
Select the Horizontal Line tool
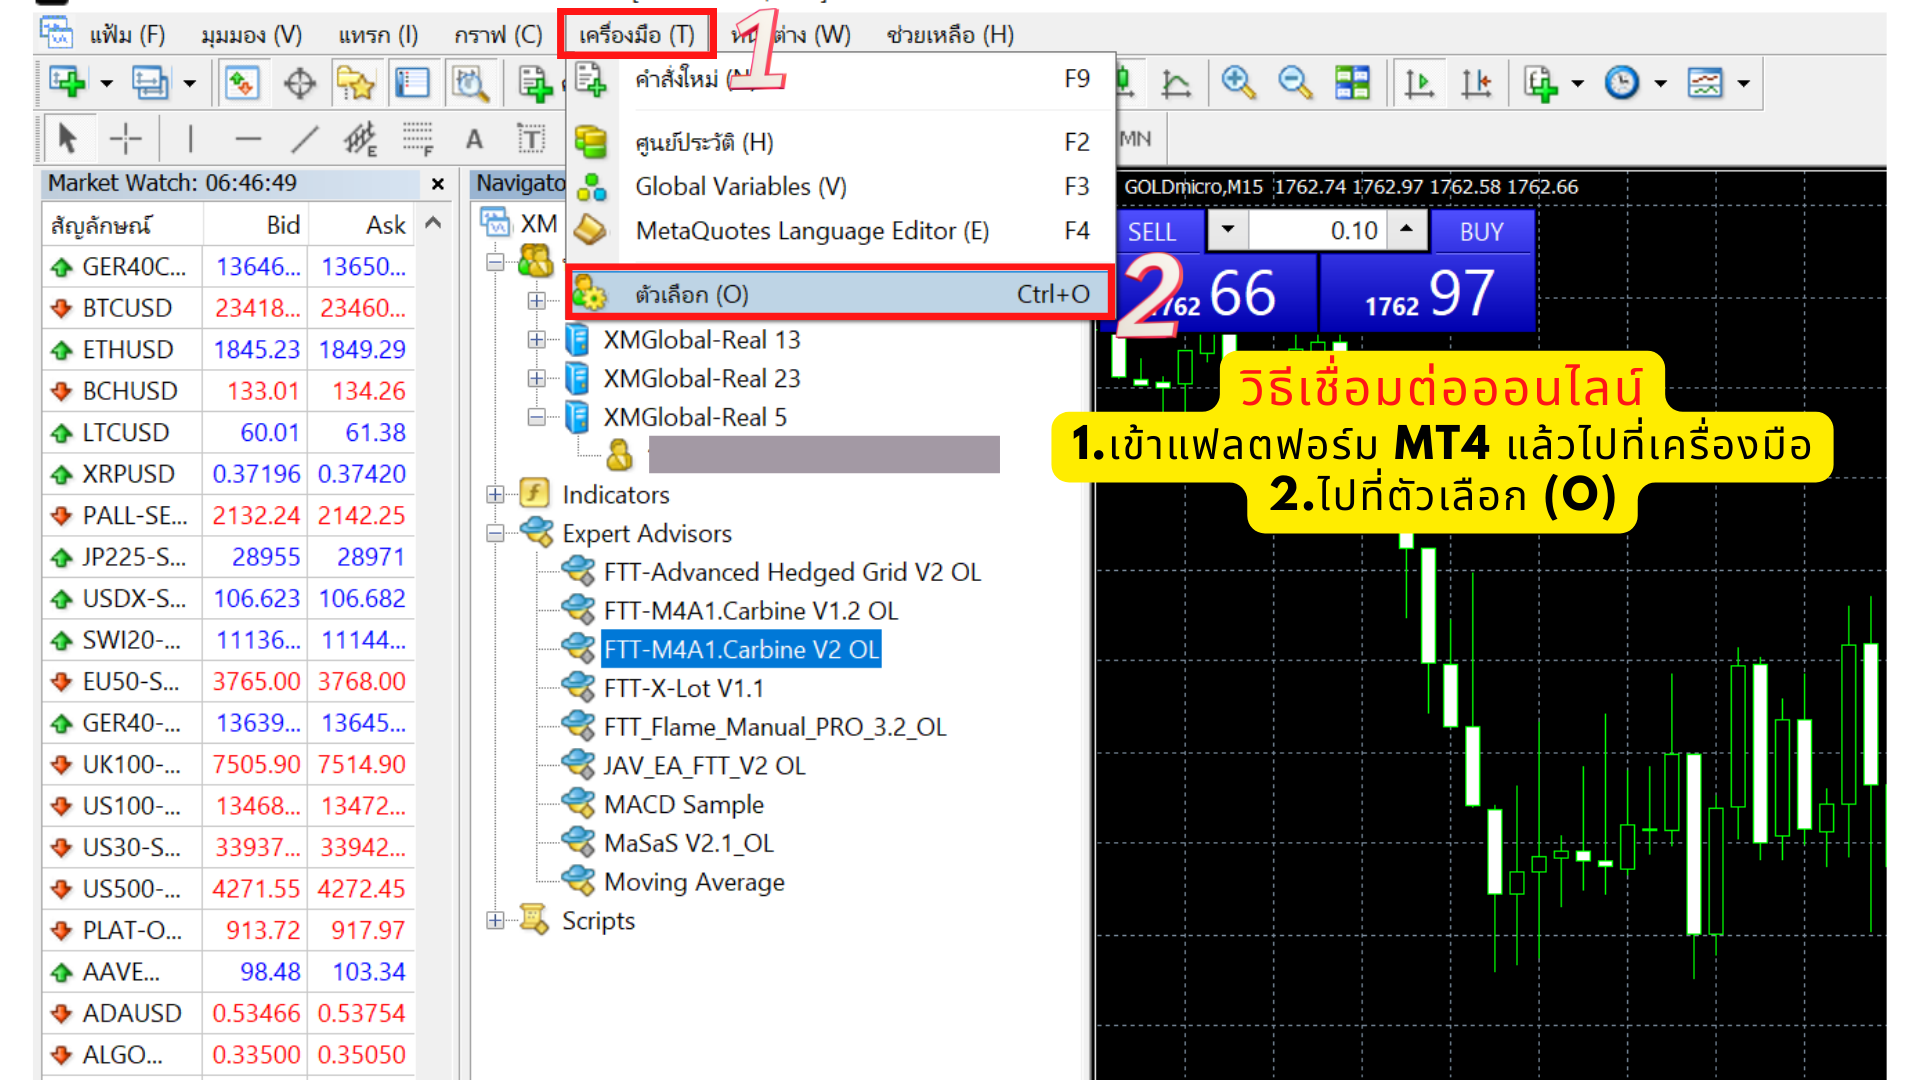[248, 139]
